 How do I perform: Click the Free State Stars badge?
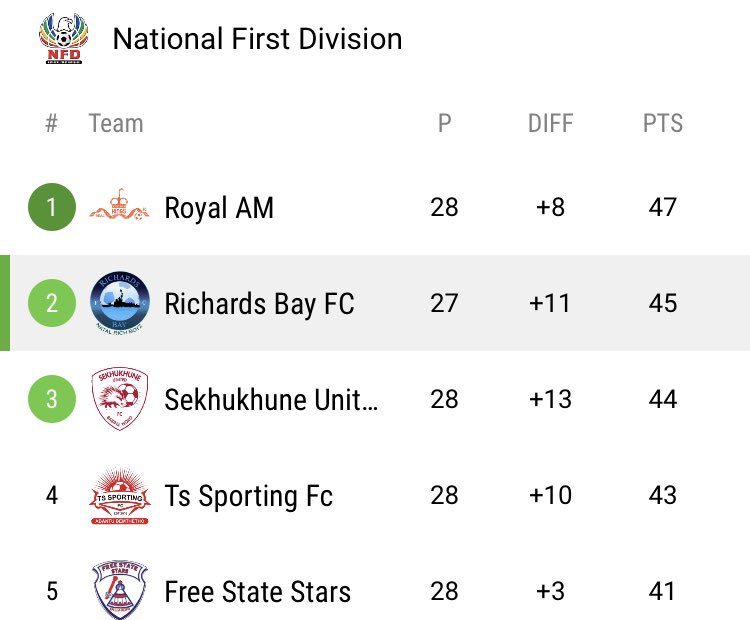click(x=119, y=590)
